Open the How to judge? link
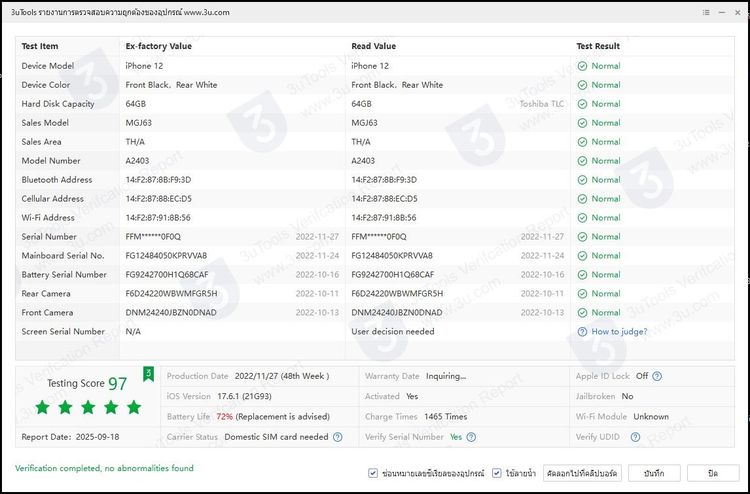Screen dimensions: 750x494 pos(619,331)
